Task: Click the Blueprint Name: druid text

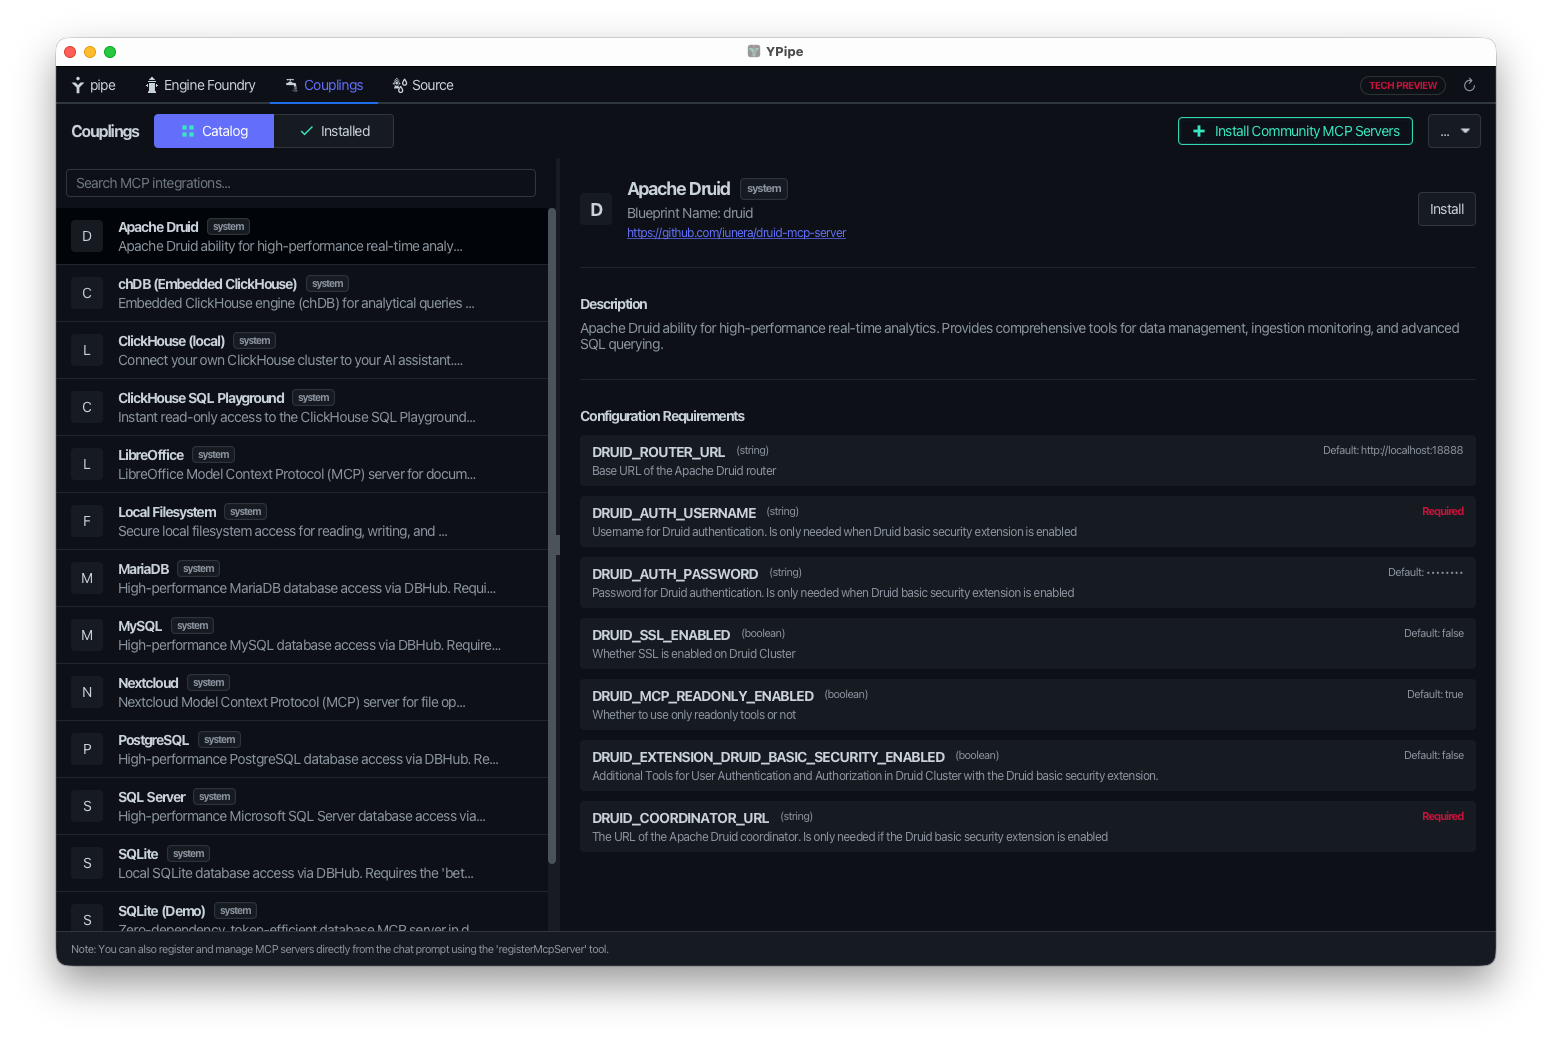Action: 690,213
